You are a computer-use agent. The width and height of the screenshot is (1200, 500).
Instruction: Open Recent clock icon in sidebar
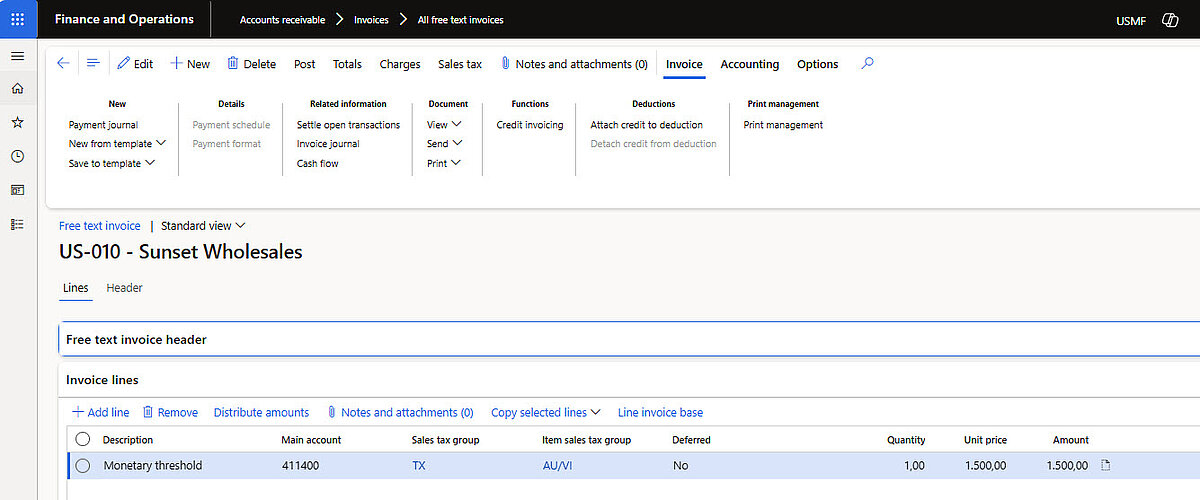pyautogui.click(x=17, y=156)
